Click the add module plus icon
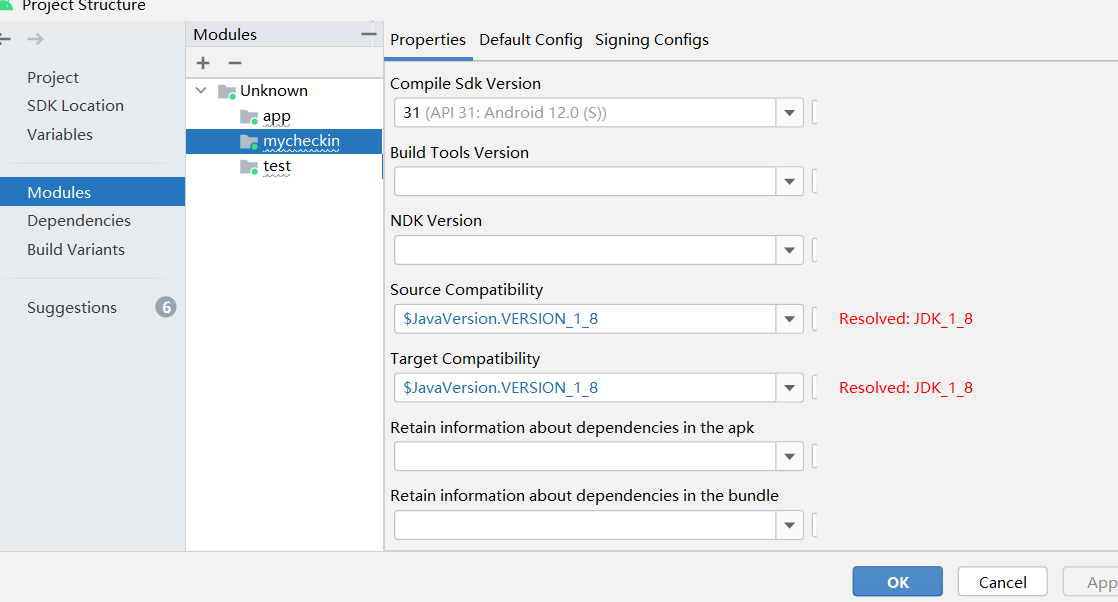1118x602 pixels. pyautogui.click(x=203, y=63)
